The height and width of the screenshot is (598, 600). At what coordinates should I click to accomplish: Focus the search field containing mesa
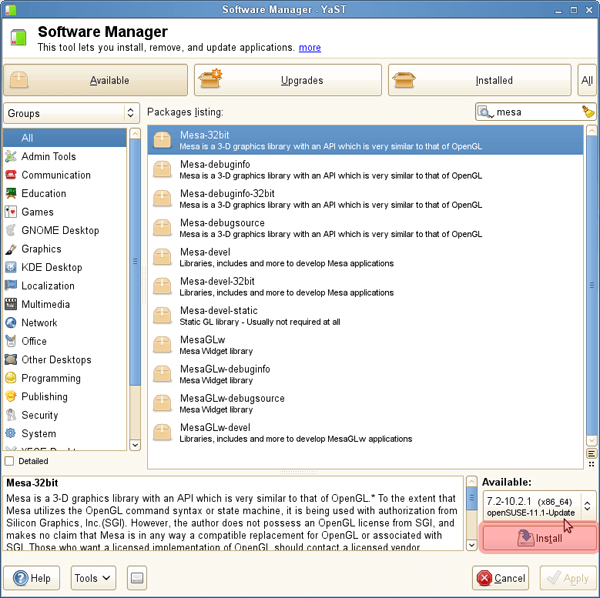[x=536, y=112]
